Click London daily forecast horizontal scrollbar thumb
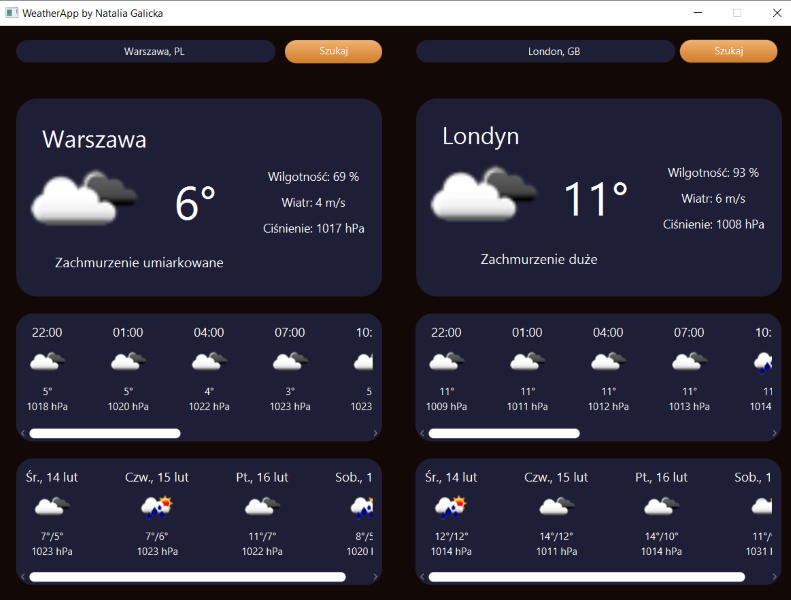This screenshot has height=600, width=791. [586, 577]
